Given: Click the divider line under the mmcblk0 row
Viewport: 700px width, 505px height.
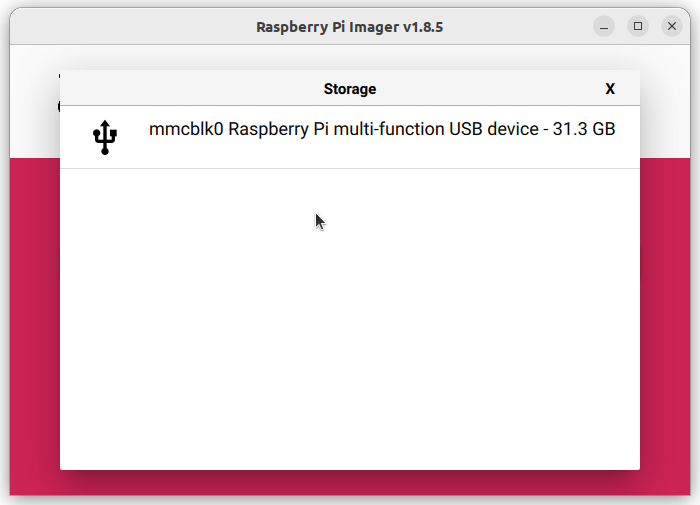Looking at the screenshot, I should pos(350,168).
